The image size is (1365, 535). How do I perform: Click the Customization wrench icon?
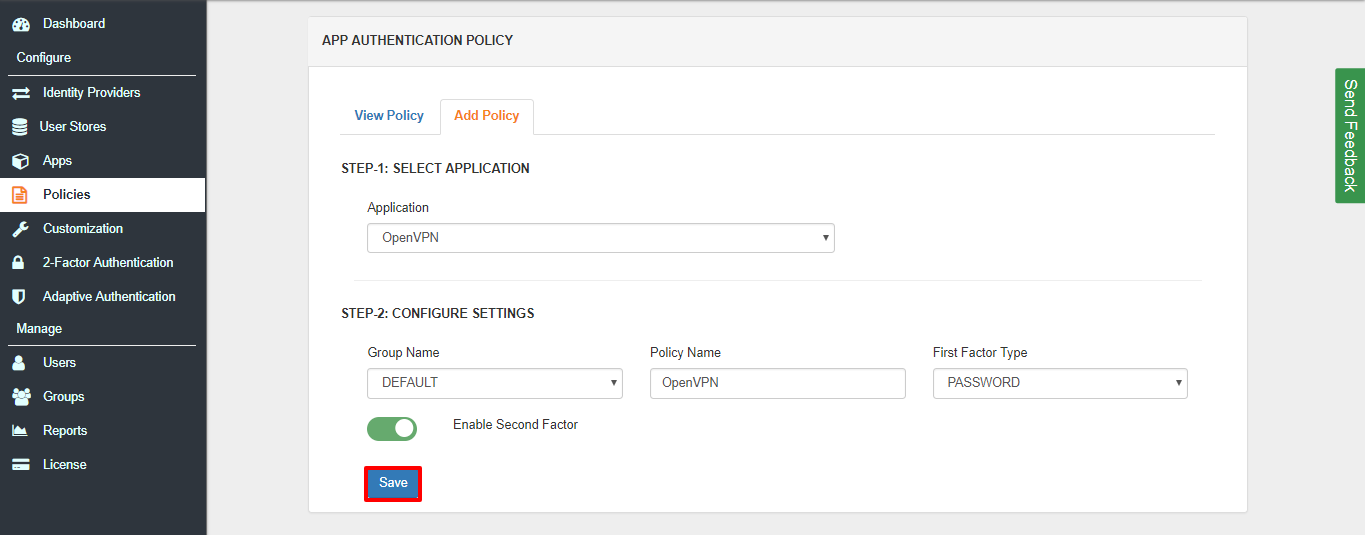point(20,229)
